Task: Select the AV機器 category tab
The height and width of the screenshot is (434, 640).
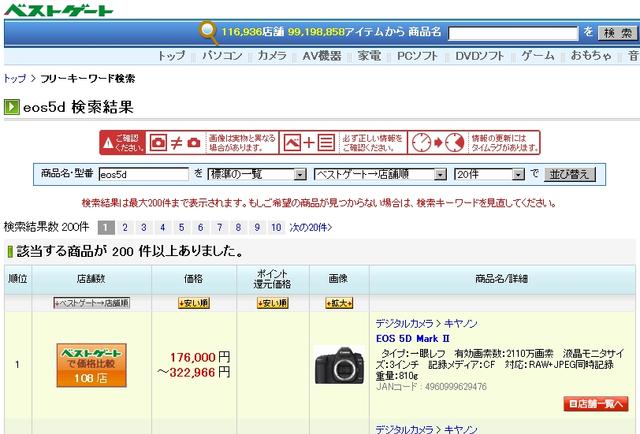Action: (322, 56)
